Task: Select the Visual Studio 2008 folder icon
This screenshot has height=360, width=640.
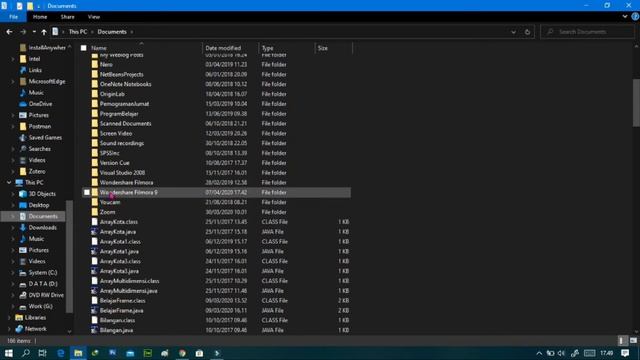Action: click(95, 173)
